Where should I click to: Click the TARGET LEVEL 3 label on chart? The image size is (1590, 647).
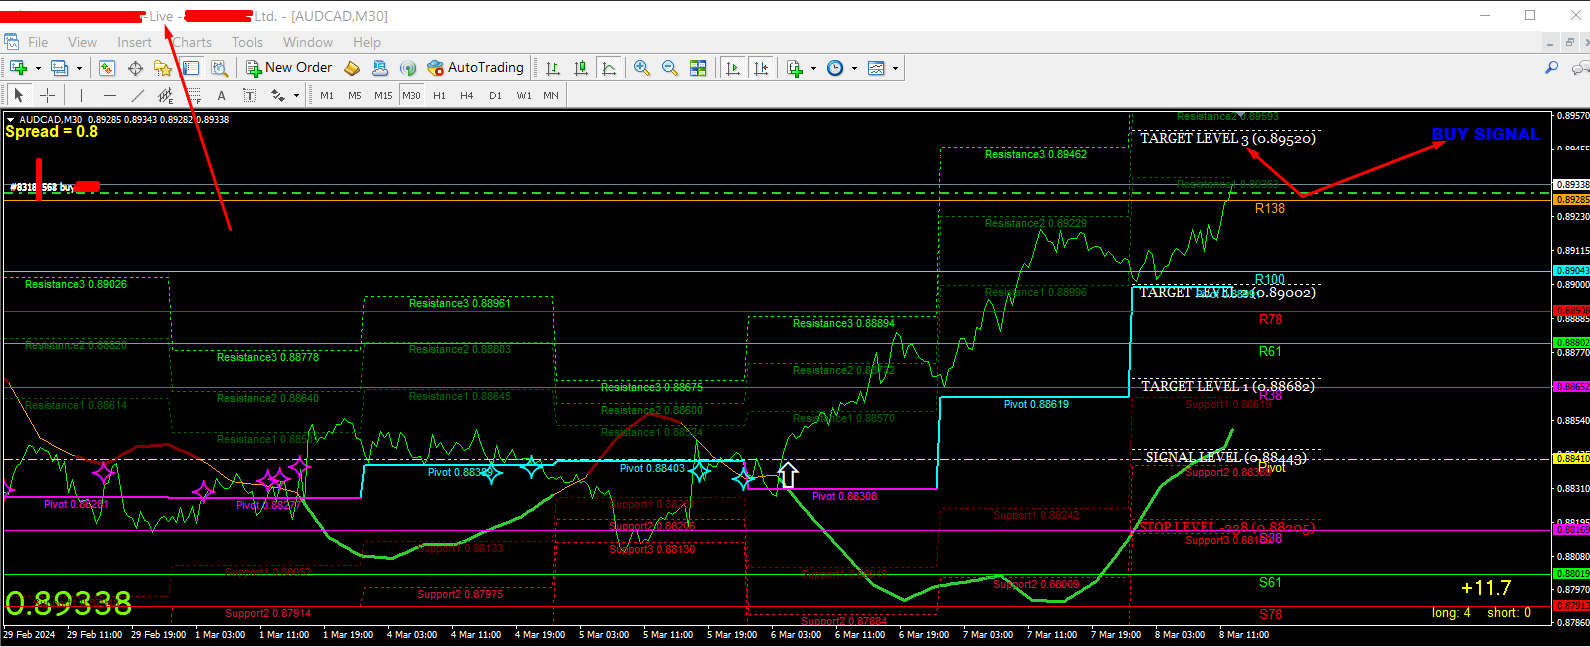click(x=1227, y=139)
